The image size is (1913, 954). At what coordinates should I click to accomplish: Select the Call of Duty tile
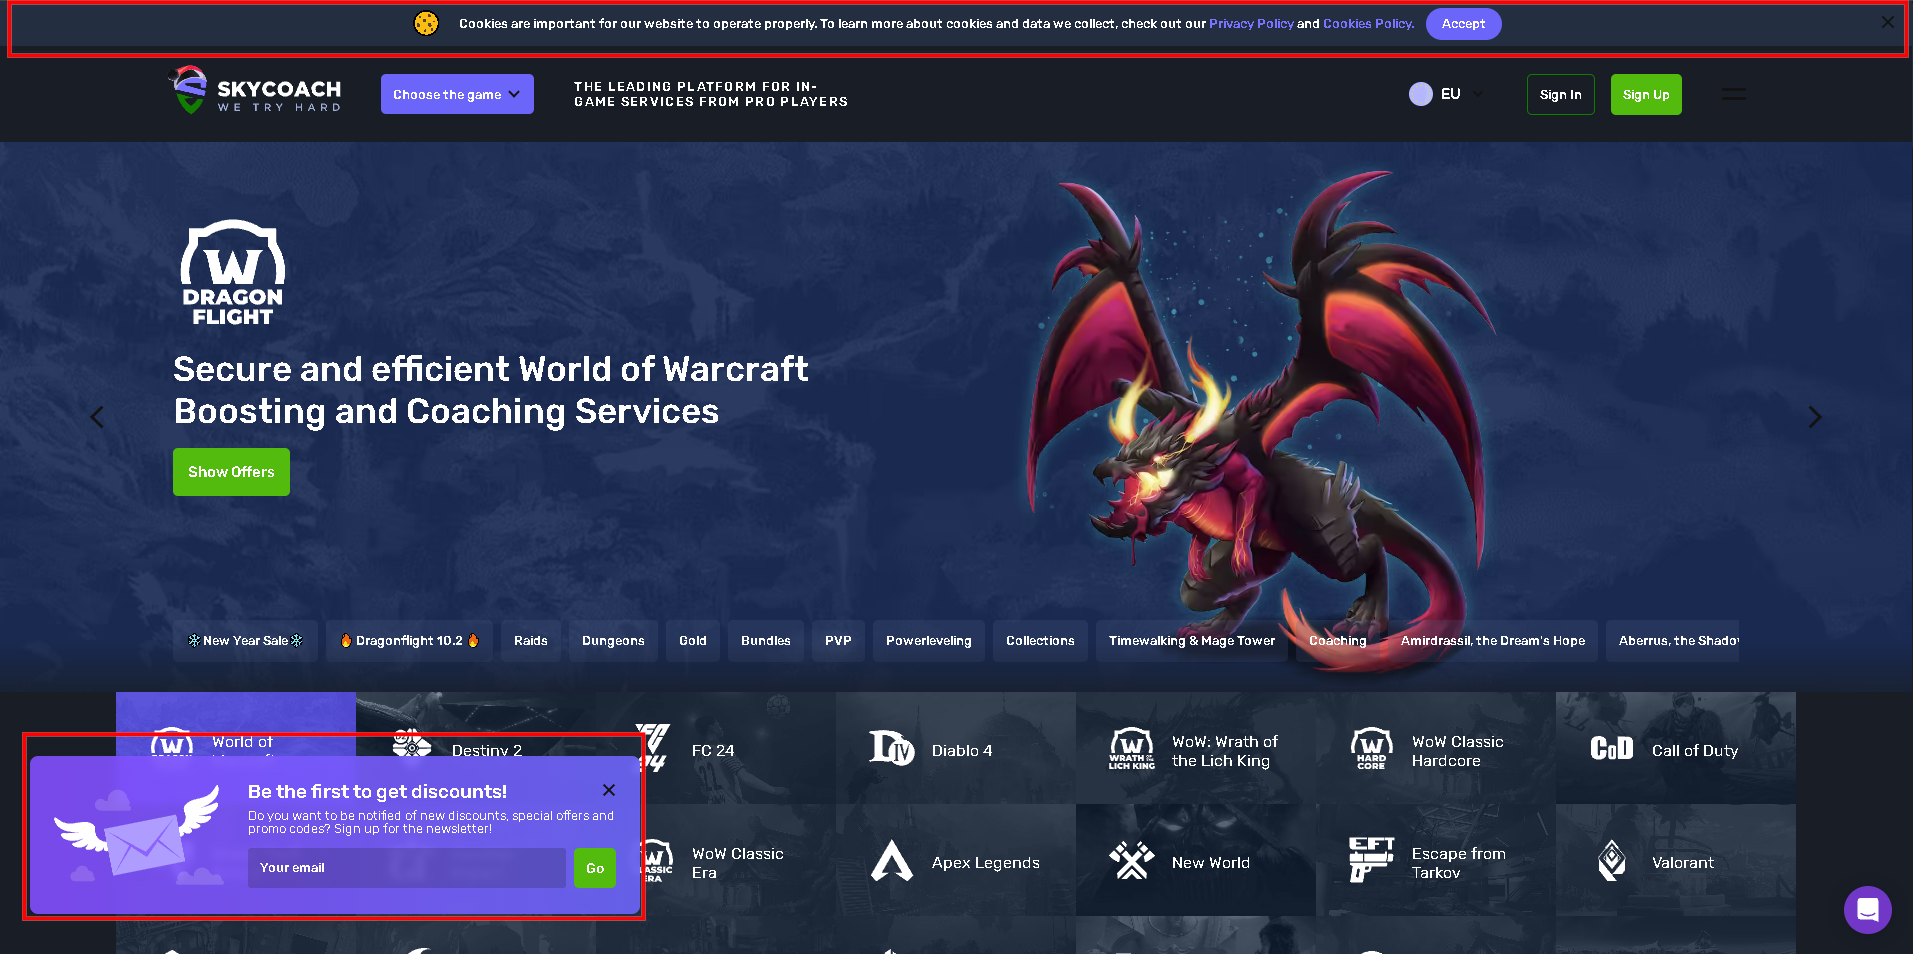pos(1675,750)
